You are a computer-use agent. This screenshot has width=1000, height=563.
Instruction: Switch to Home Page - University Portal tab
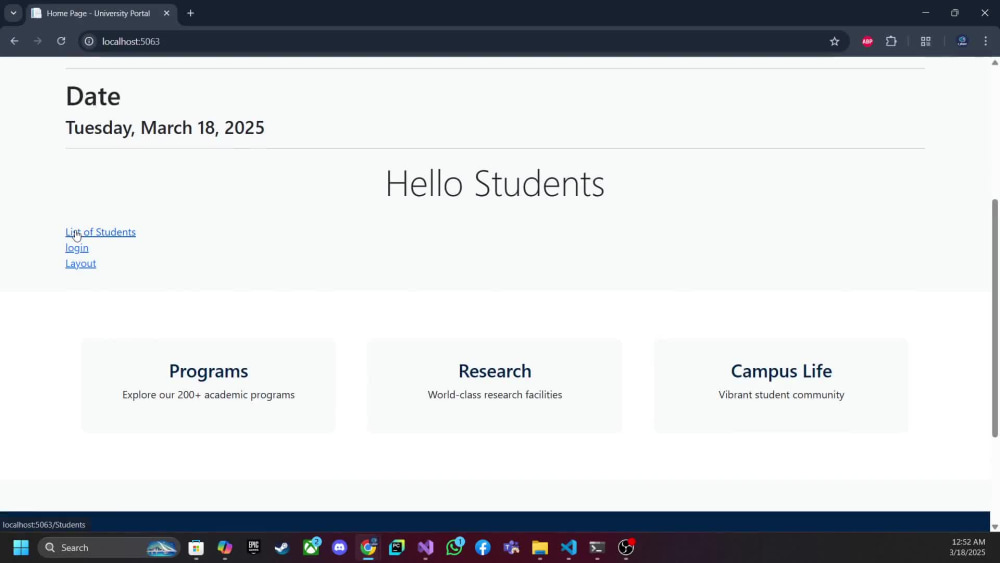click(x=98, y=13)
